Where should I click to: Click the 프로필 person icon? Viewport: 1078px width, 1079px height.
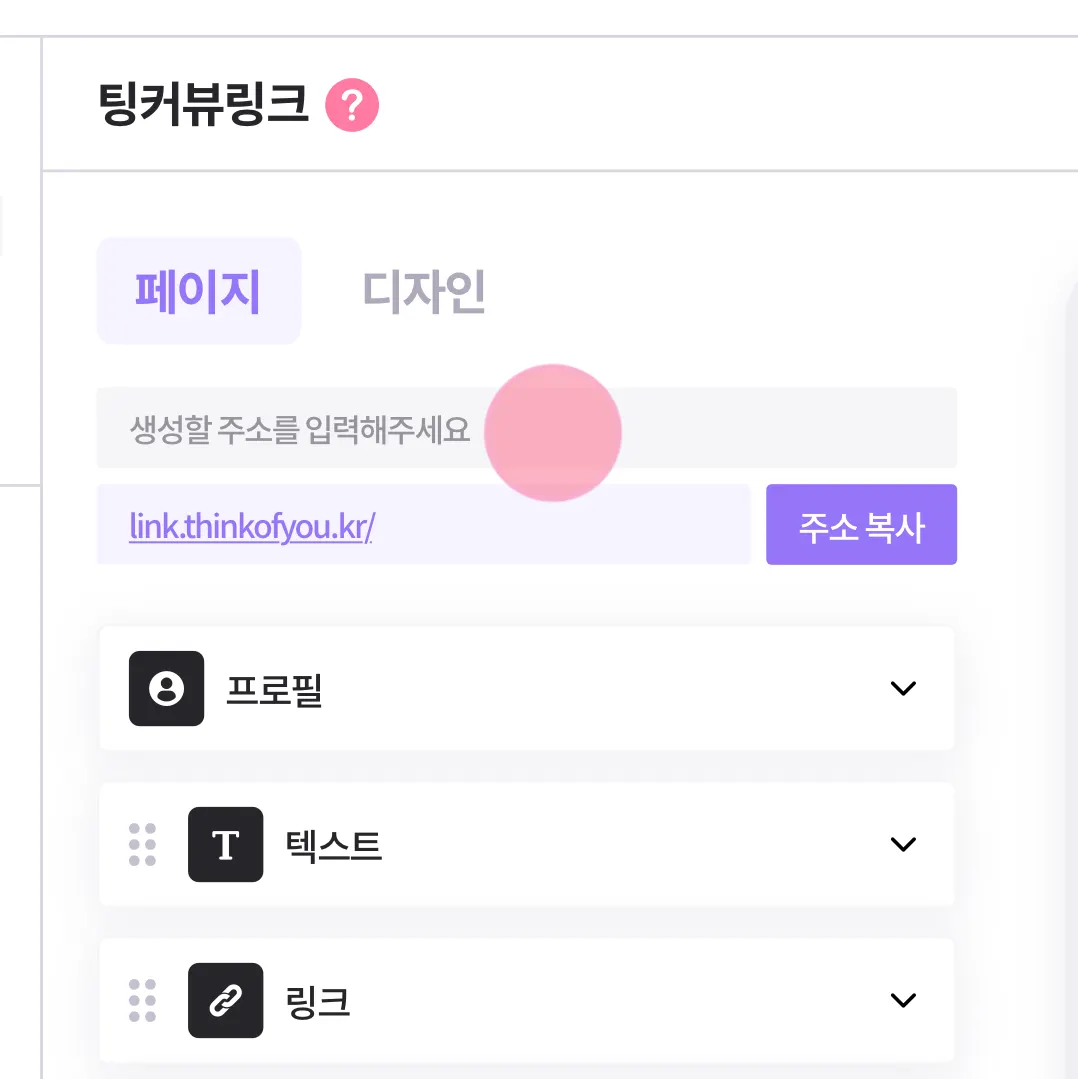(166, 688)
